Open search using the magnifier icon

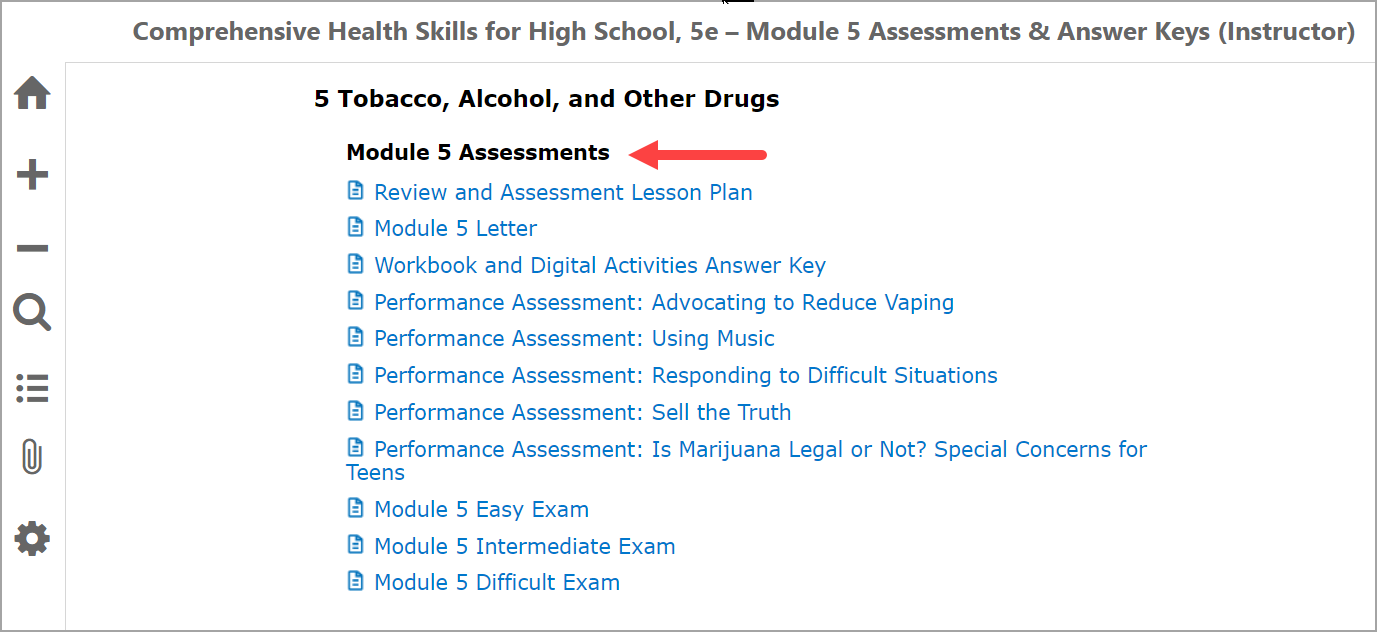click(32, 313)
